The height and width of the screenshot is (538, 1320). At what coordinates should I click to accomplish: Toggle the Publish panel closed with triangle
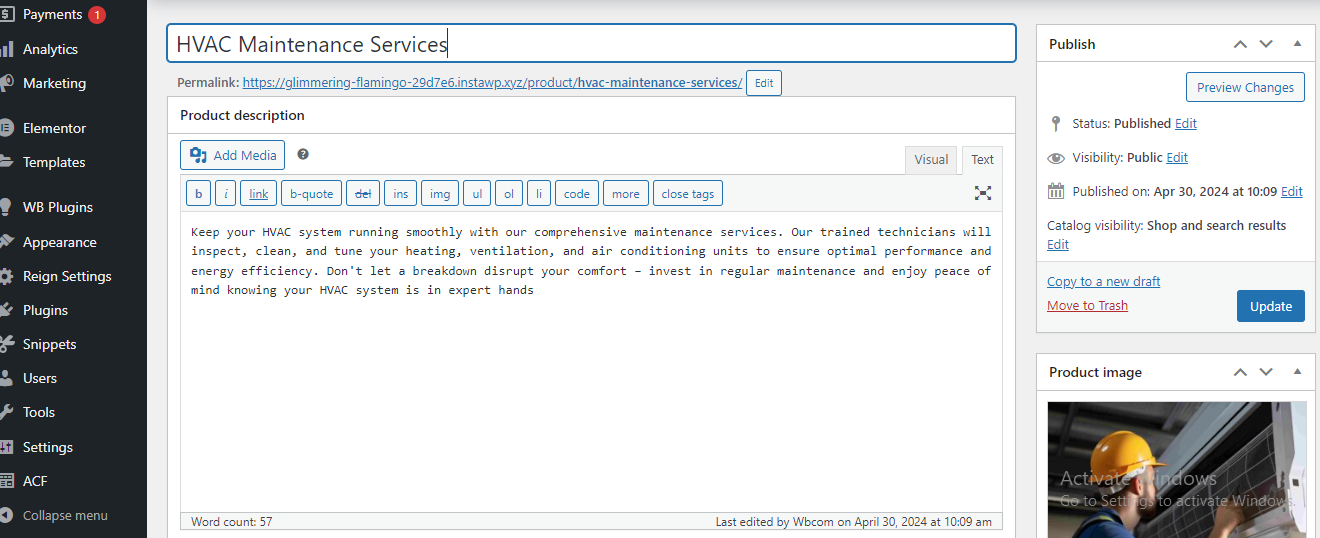1297,44
